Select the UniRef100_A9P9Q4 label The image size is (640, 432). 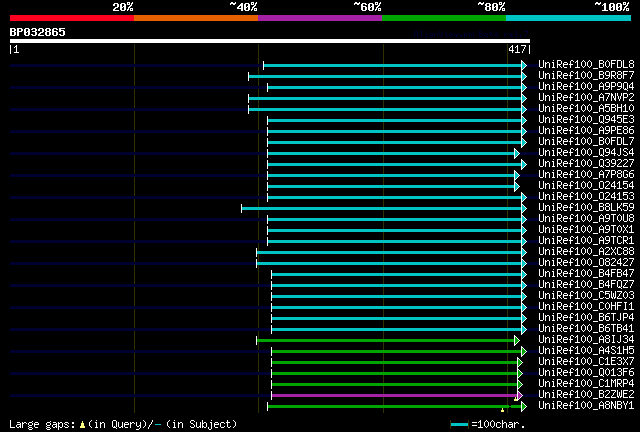586,87
